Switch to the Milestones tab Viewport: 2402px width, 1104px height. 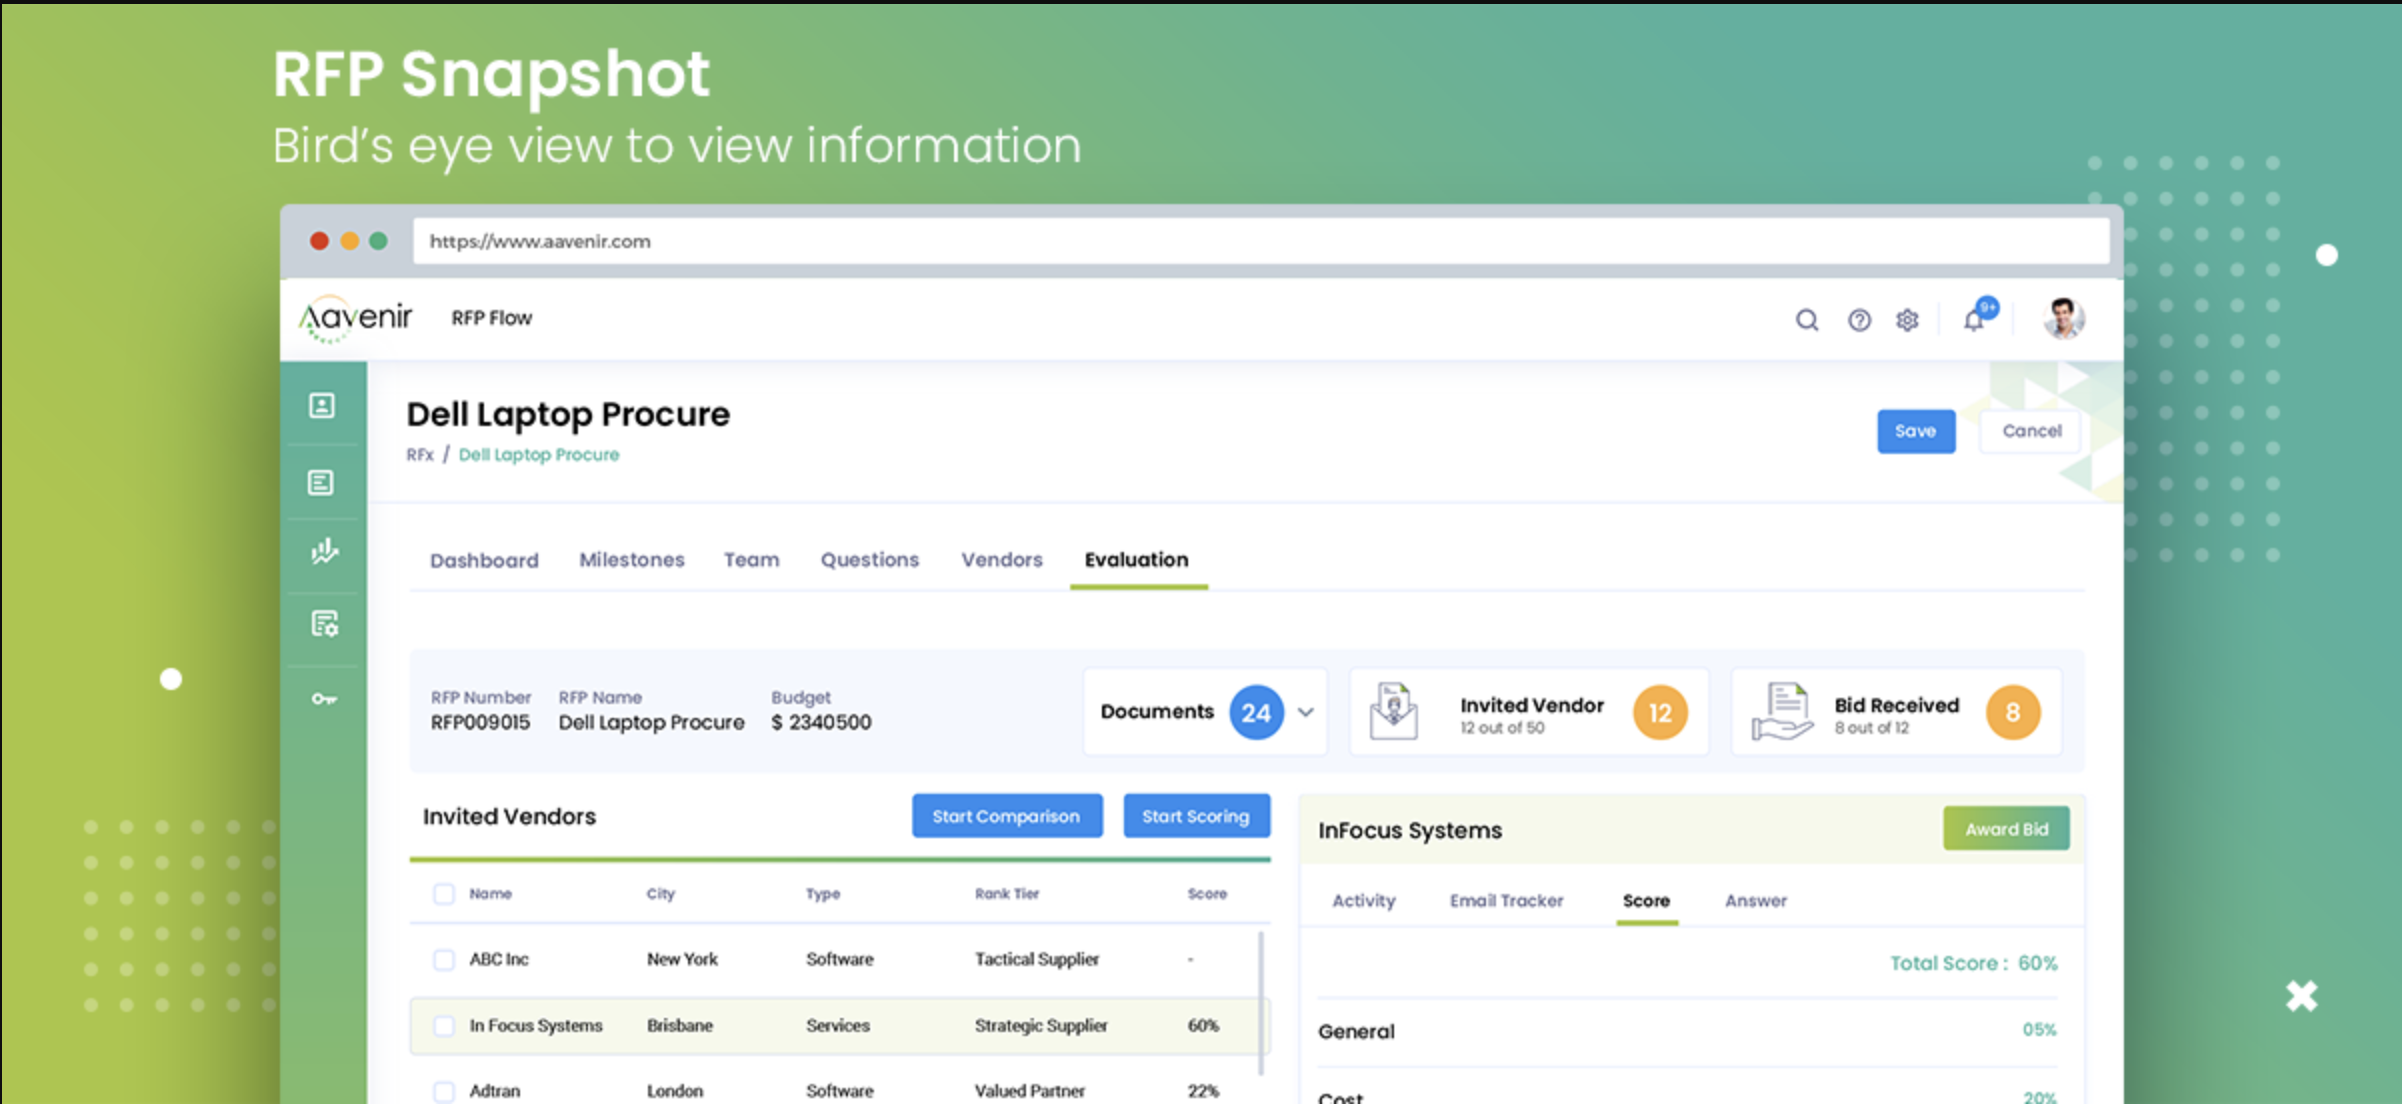click(631, 560)
